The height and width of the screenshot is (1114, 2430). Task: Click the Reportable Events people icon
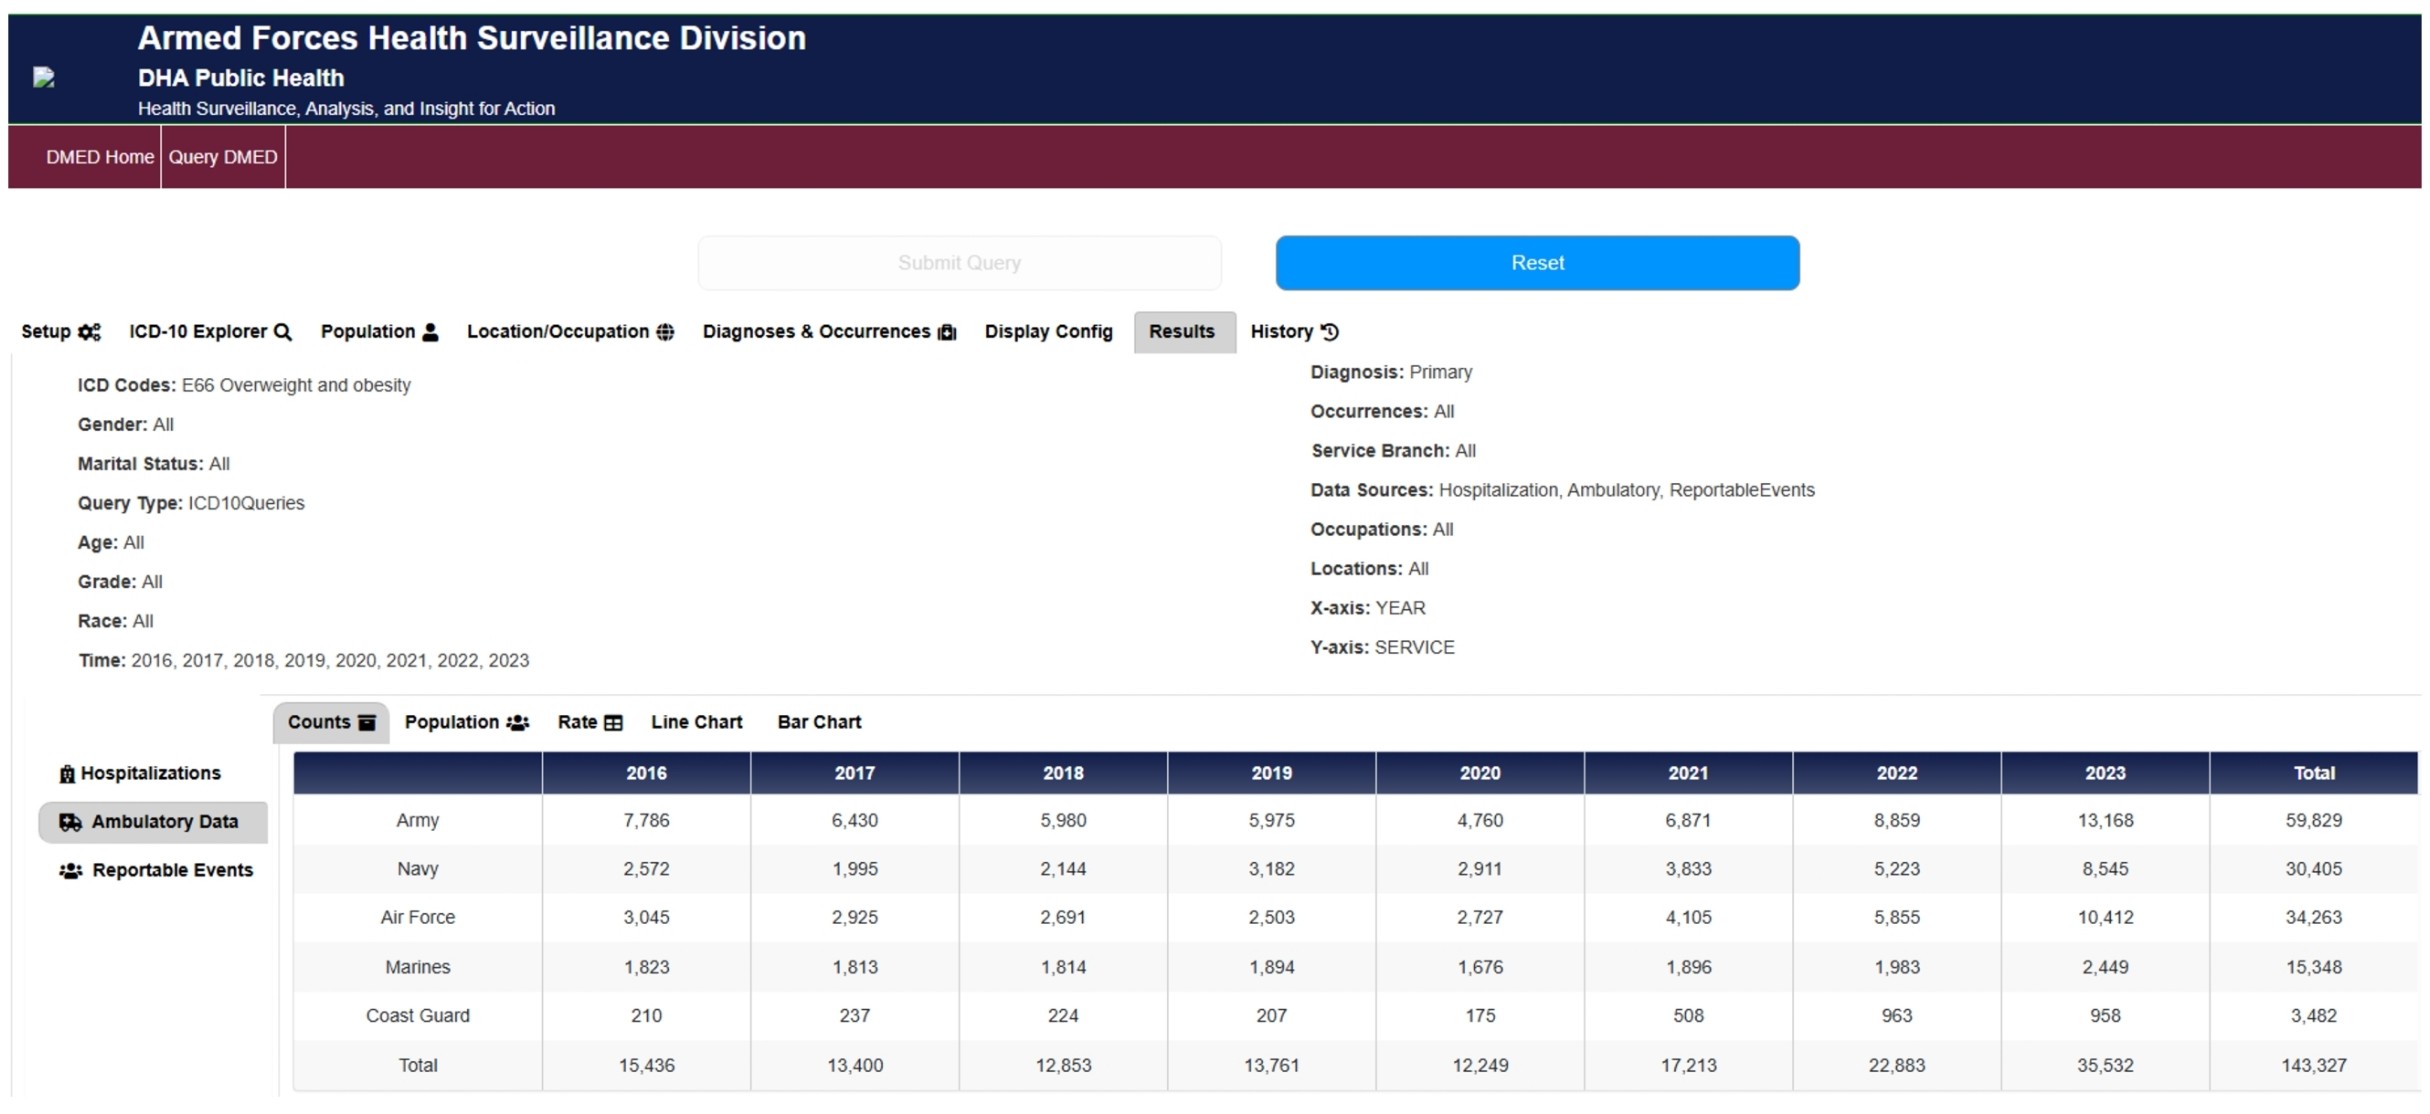click(x=70, y=871)
